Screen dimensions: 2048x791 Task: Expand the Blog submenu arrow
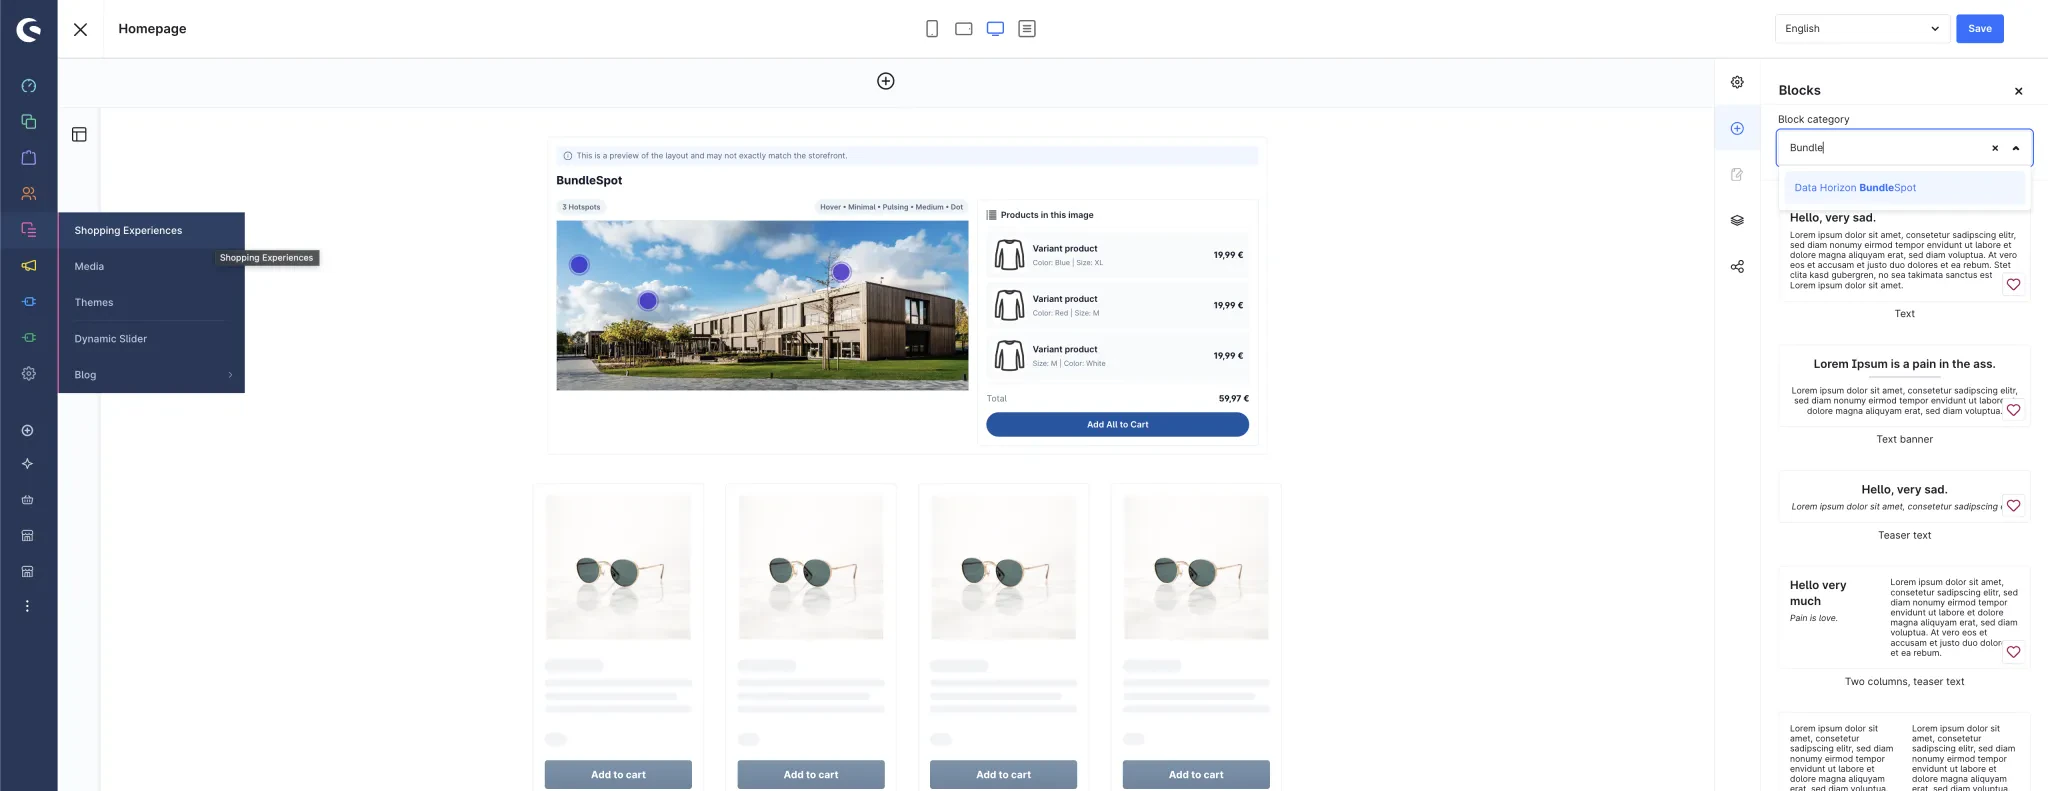point(230,375)
